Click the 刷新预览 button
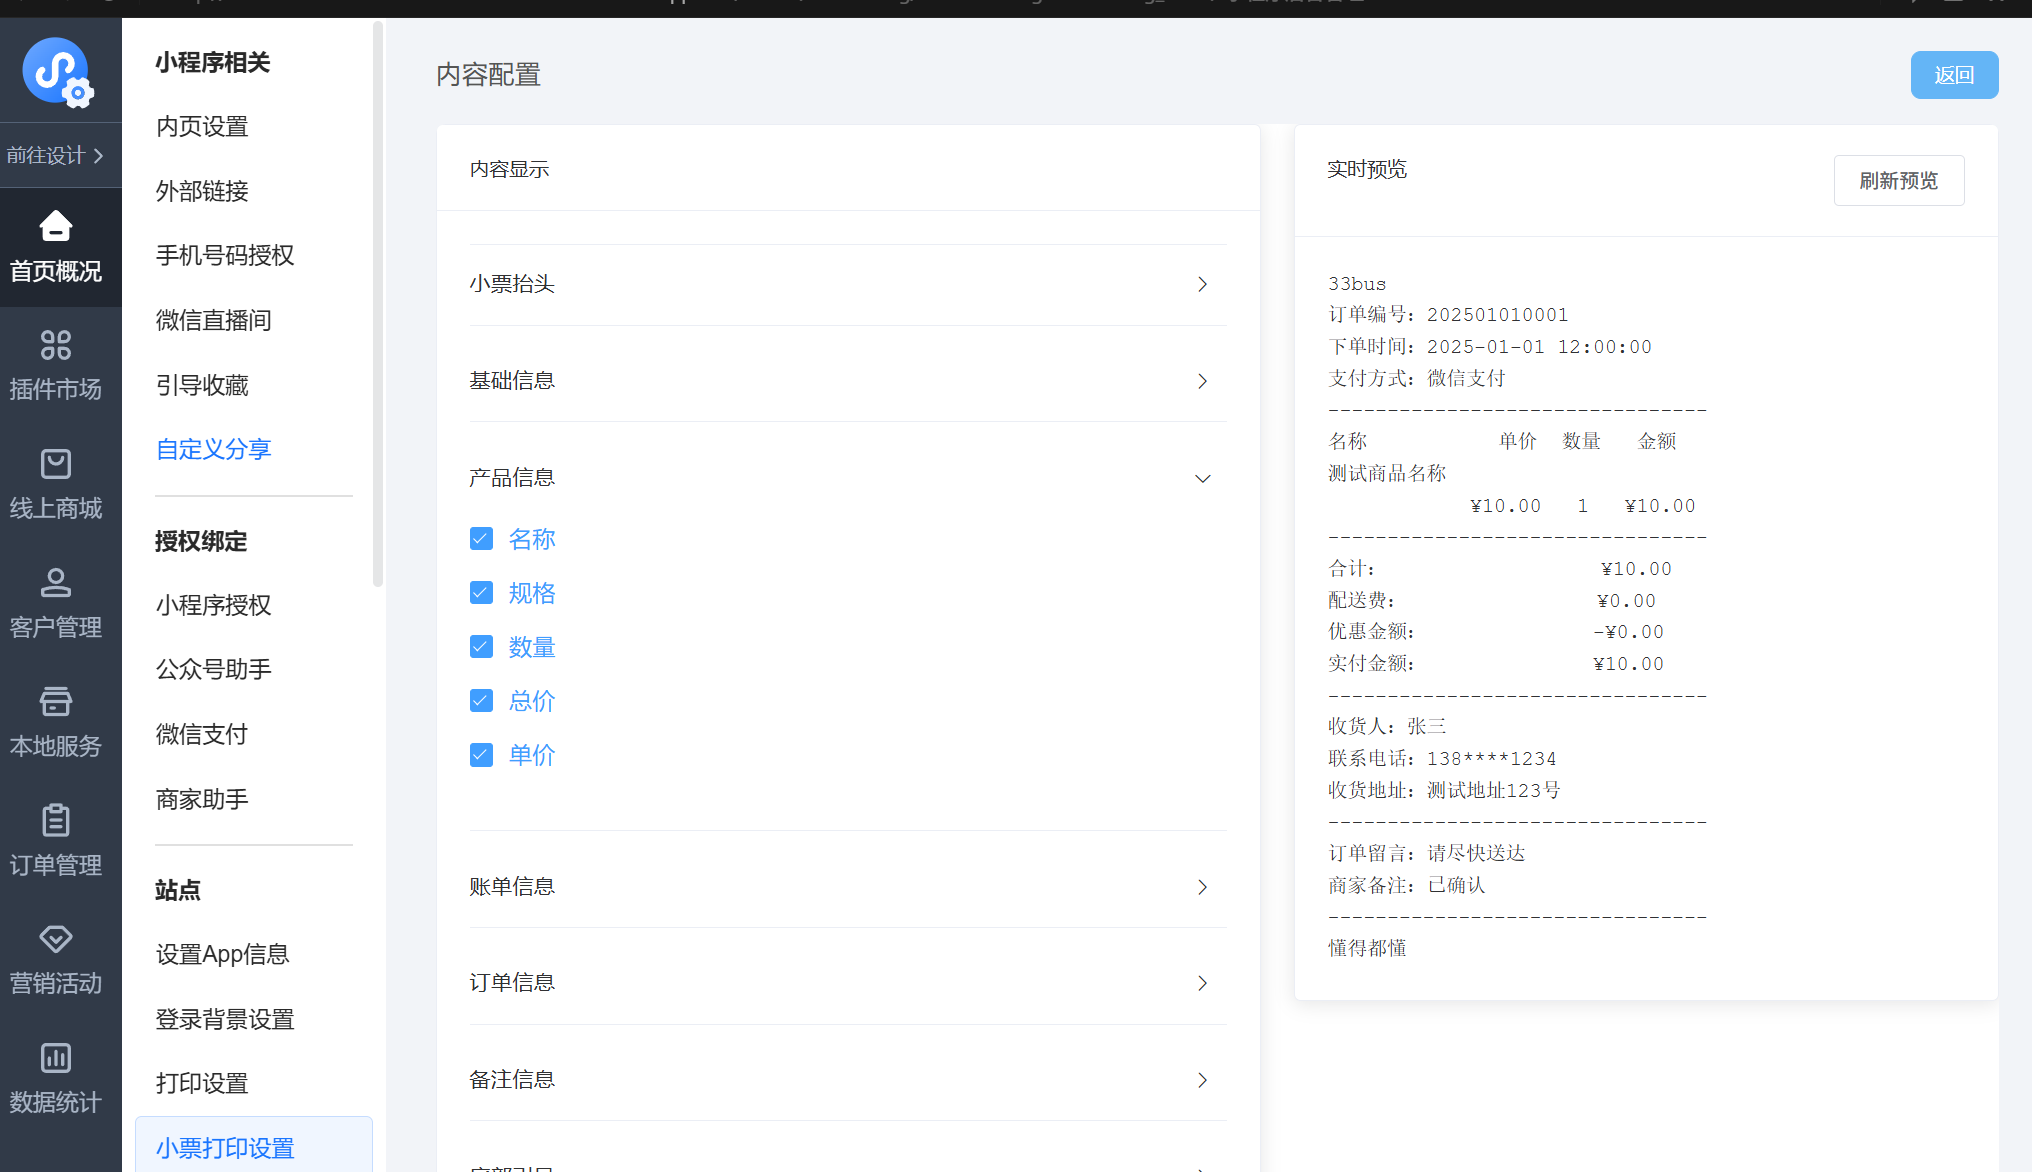Viewport: 2032px width, 1172px height. (1898, 181)
